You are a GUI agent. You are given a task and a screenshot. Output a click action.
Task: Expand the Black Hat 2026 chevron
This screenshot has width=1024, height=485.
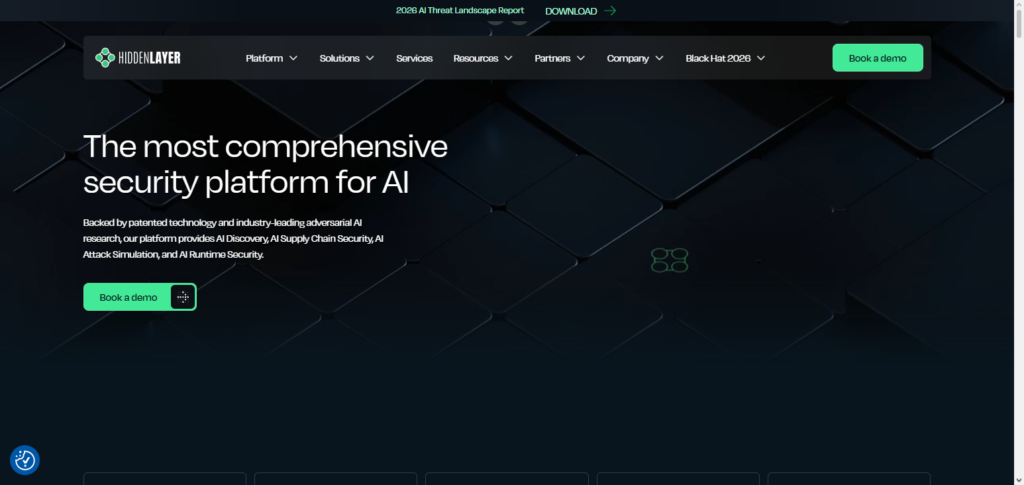[x=761, y=58]
